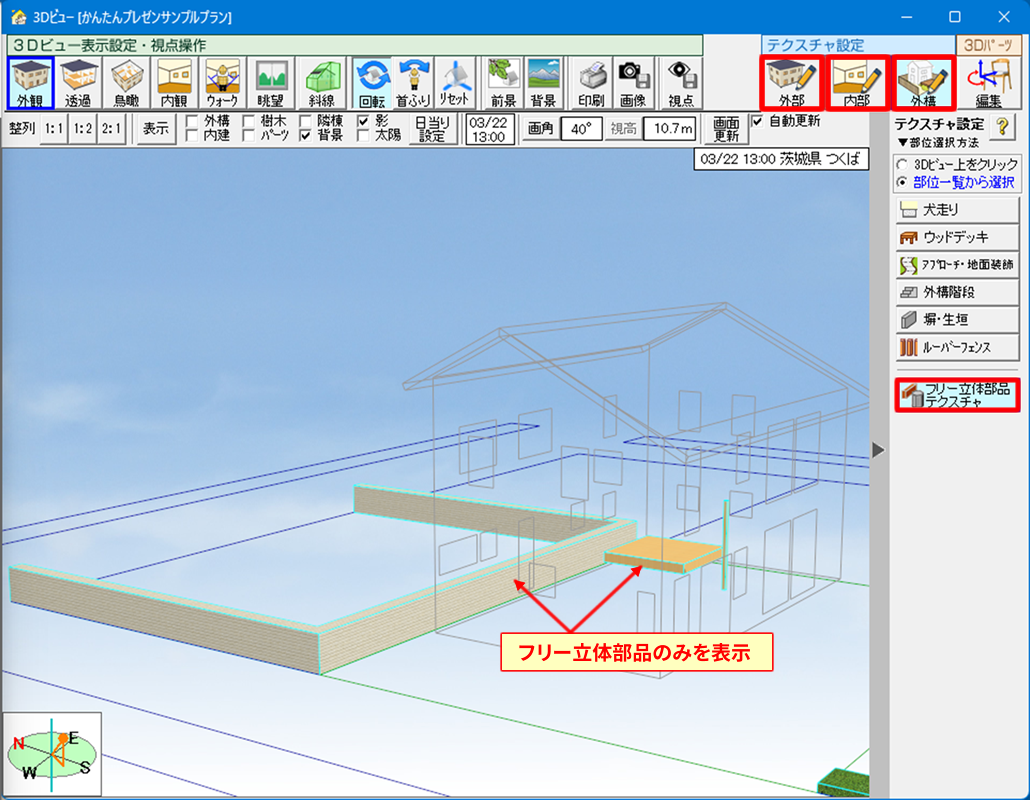Activate the 回転 rotate tool
The width and height of the screenshot is (1030, 800).
click(x=372, y=83)
